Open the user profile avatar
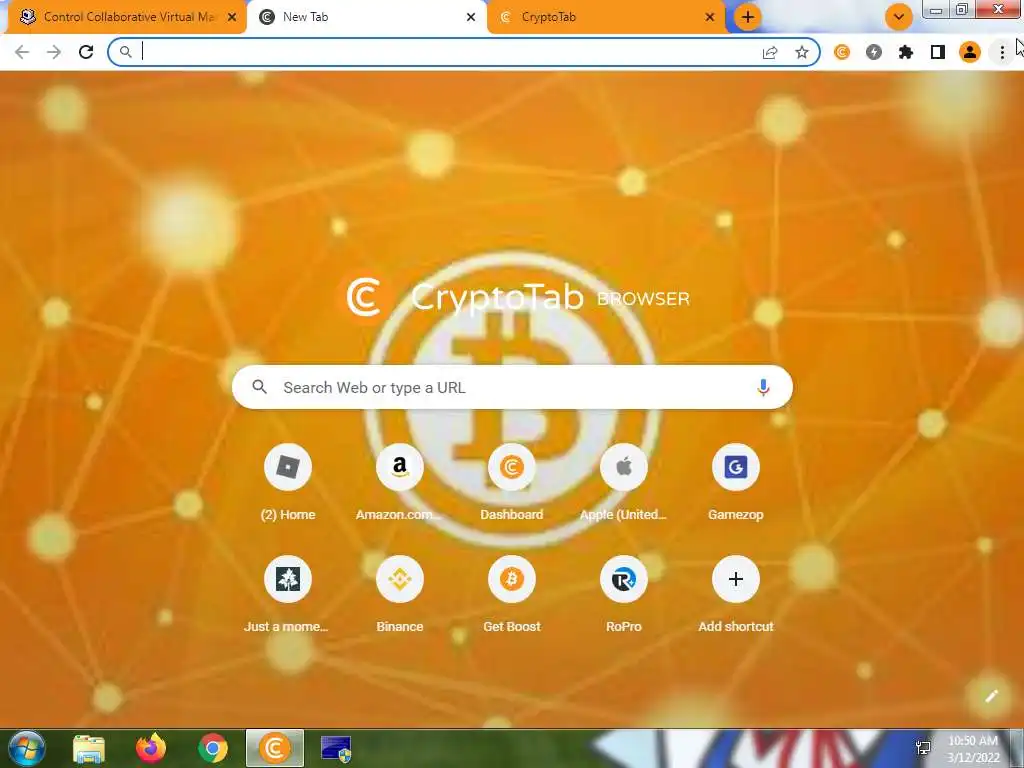 point(970,52)
